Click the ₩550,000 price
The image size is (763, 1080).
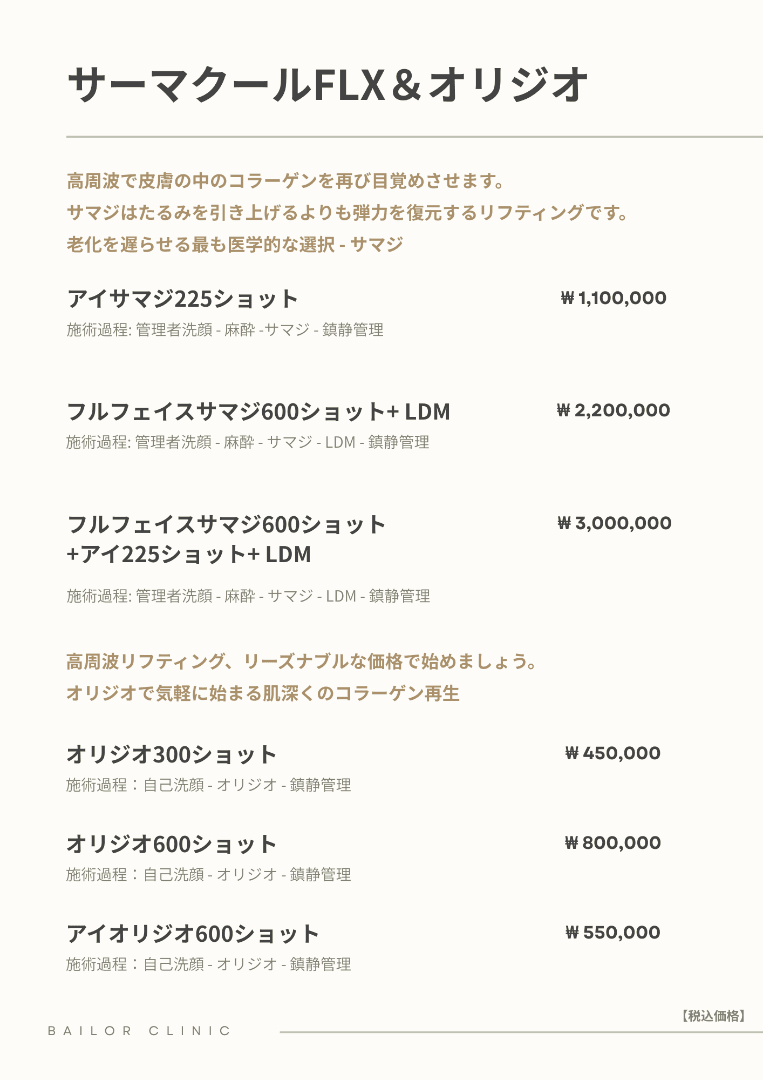pyautogui.click(x=613, y=933)
